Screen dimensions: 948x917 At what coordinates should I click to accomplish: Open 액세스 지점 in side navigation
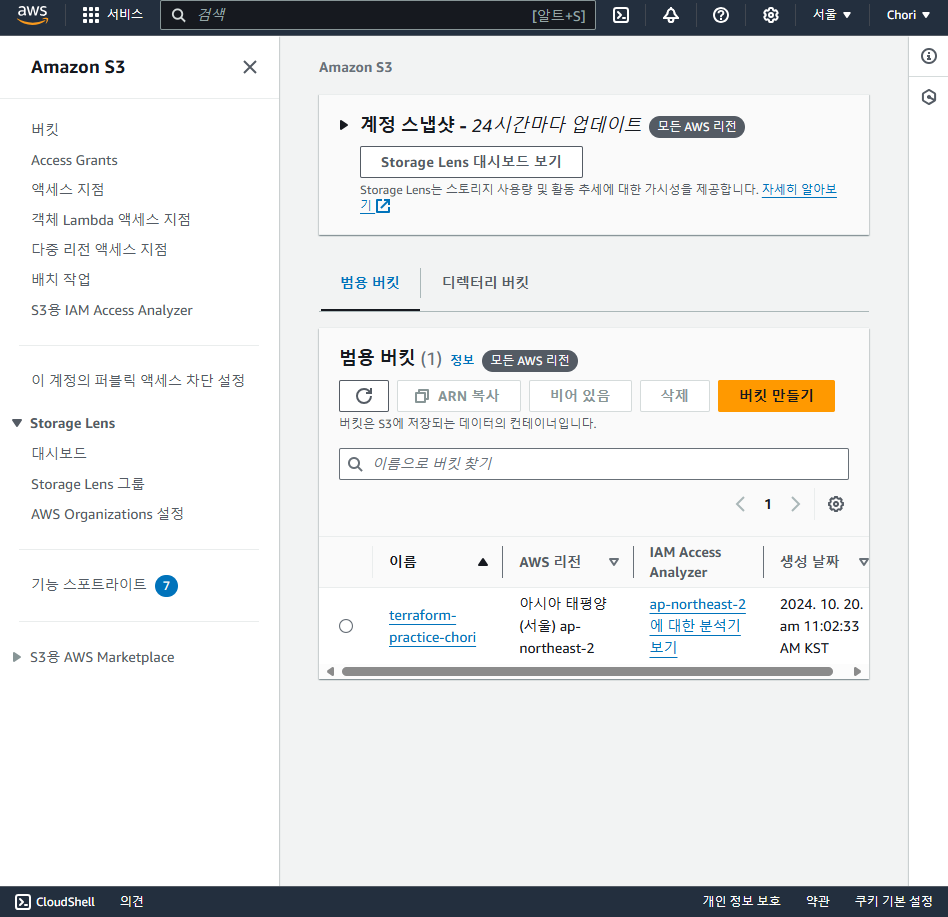point(68,190)
